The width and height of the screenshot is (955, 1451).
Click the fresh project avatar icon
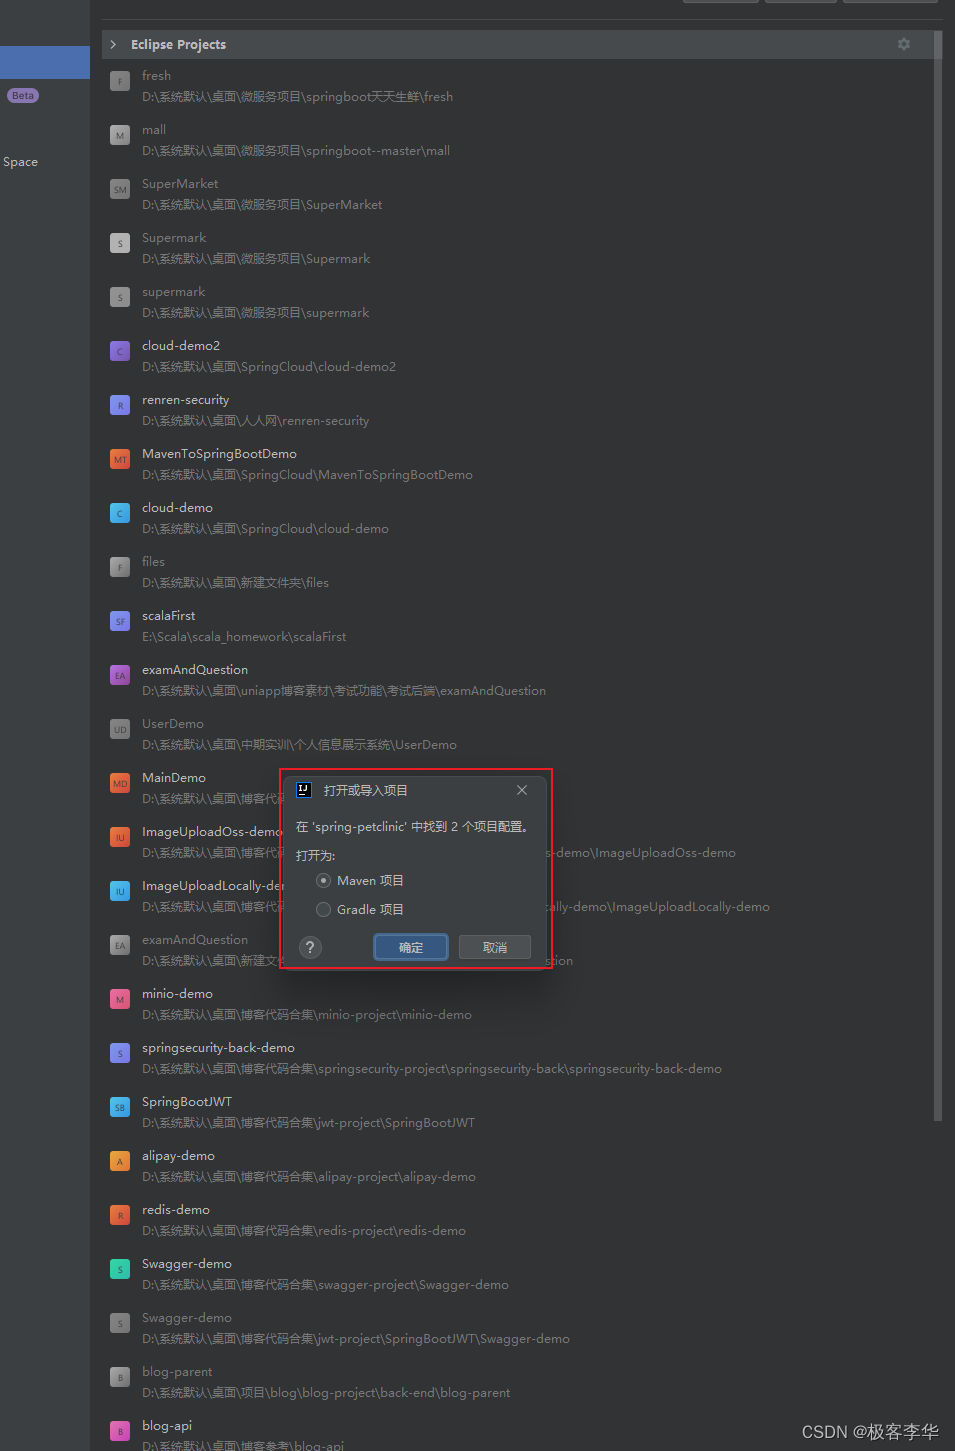point(119,81)
